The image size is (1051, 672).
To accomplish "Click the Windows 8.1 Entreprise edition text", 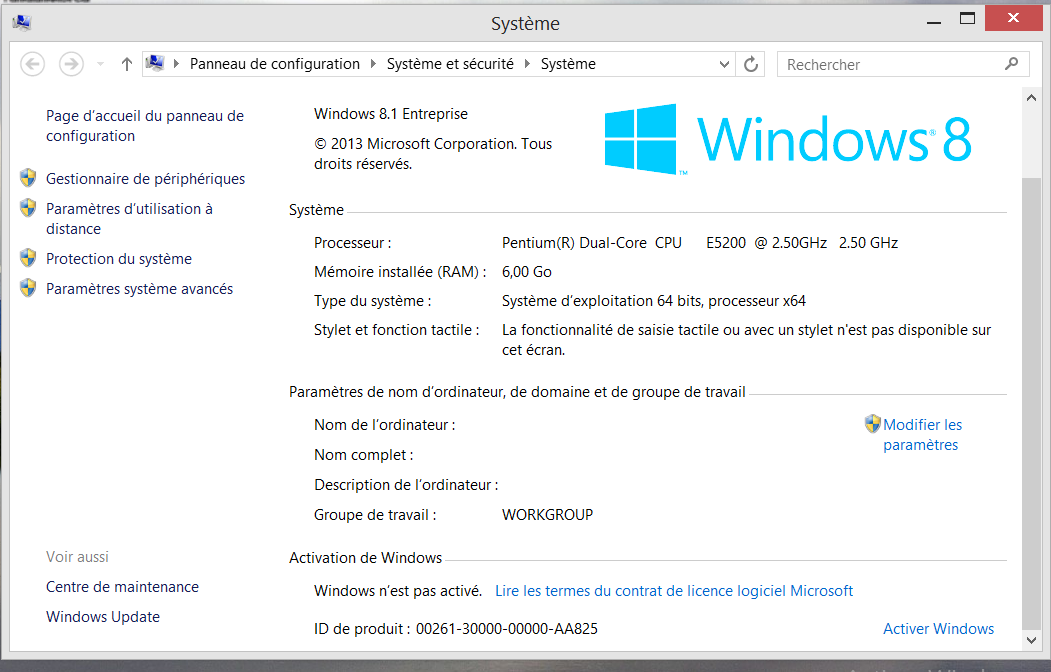I will click(391, 114).
